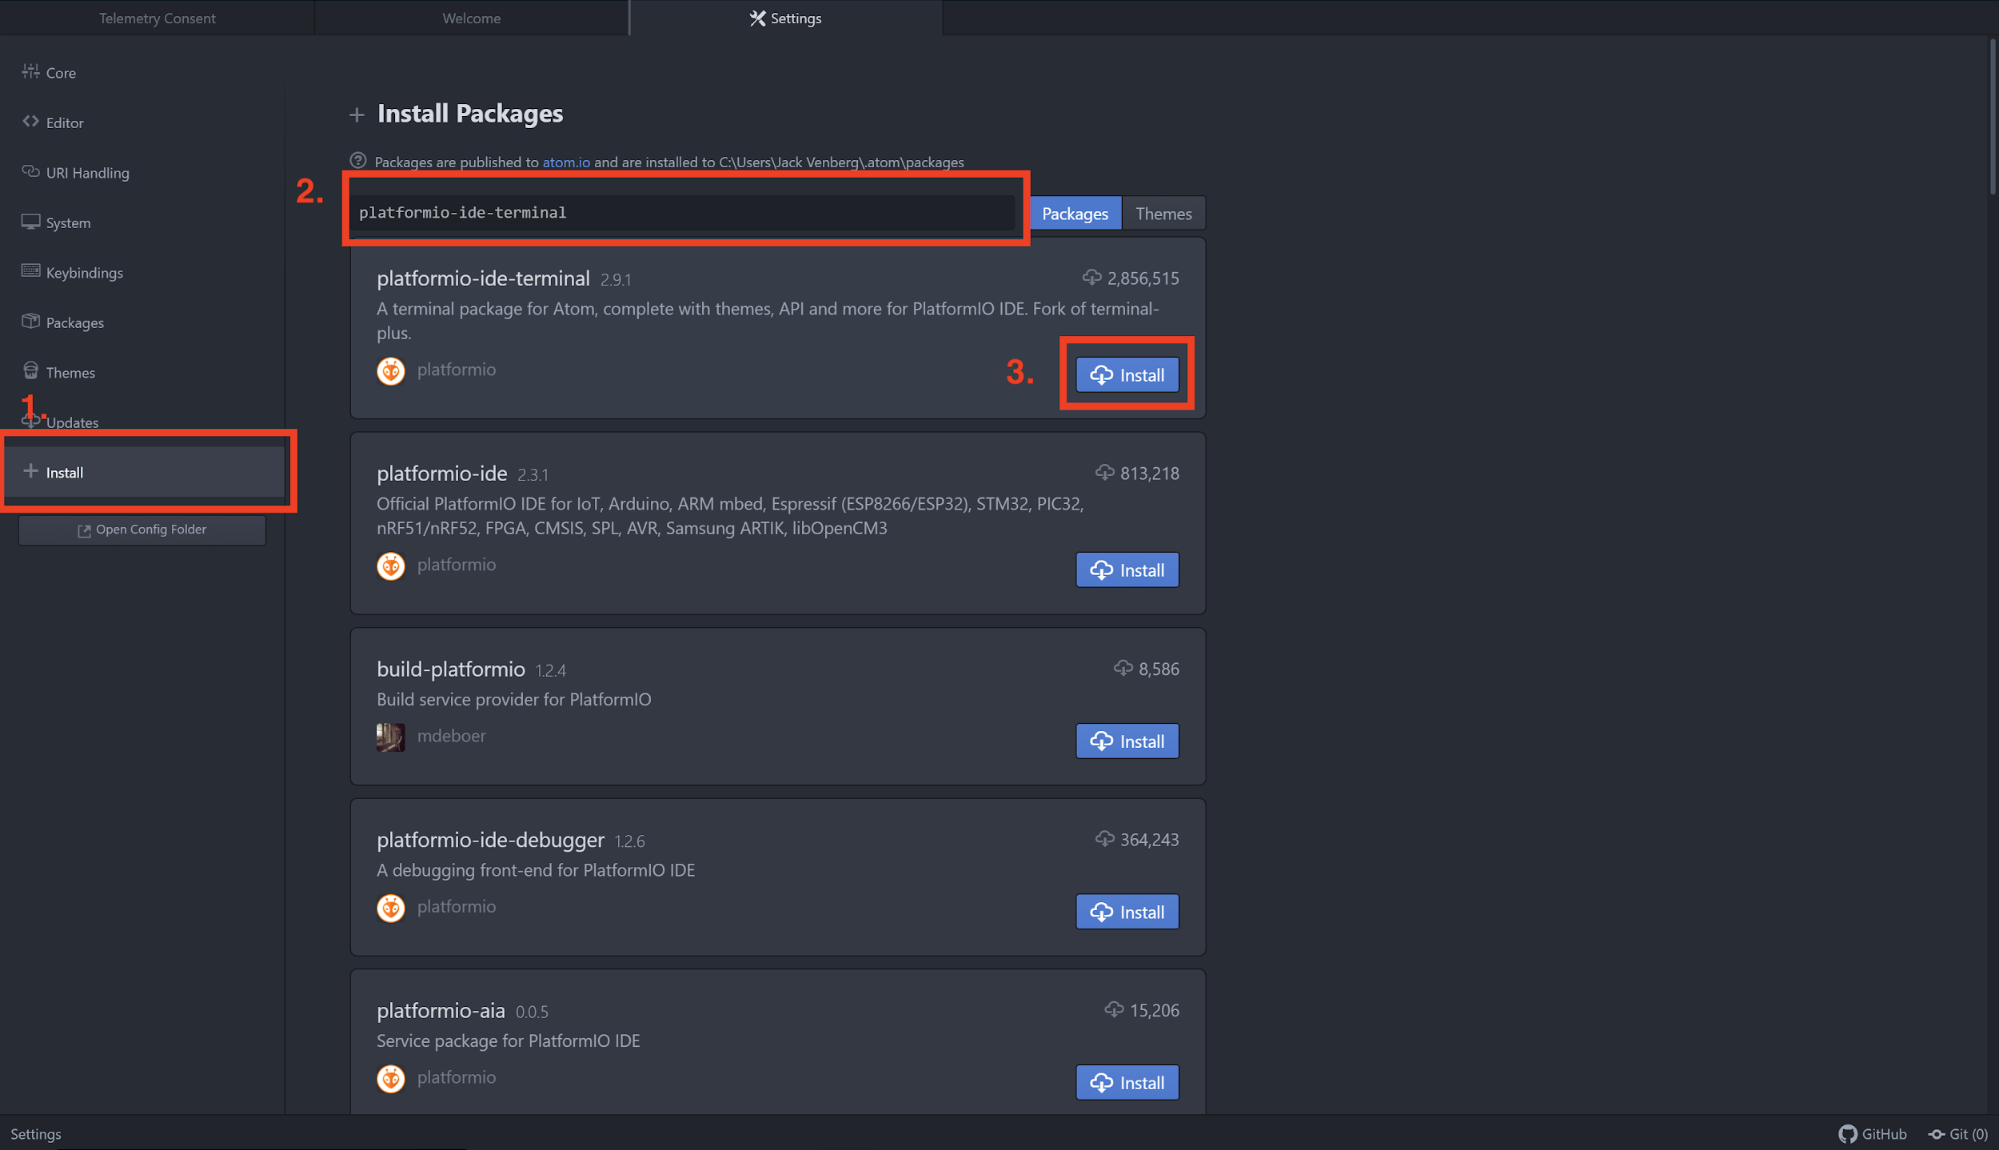Click the Packages box icon
The height and width of the screenshot is (1150, 1999).
(31, 322)
